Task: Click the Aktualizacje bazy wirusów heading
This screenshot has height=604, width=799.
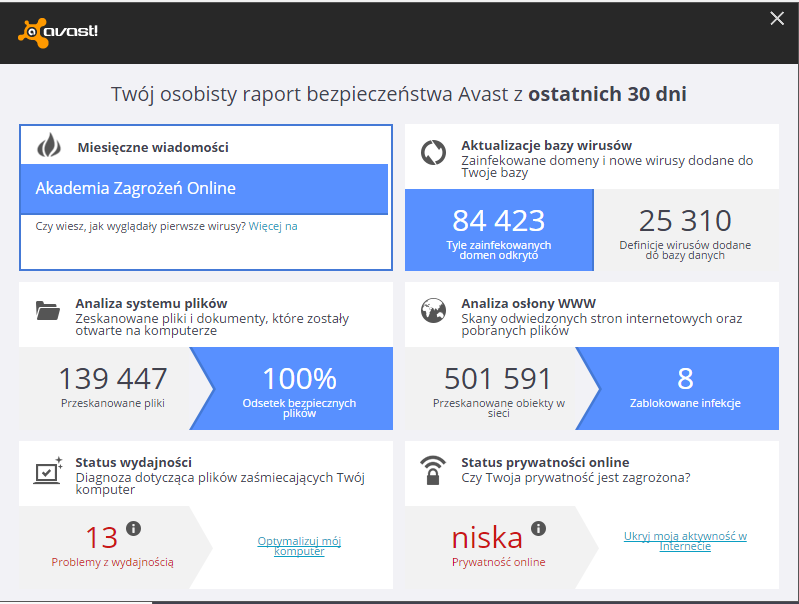Action: click(547, 146)
